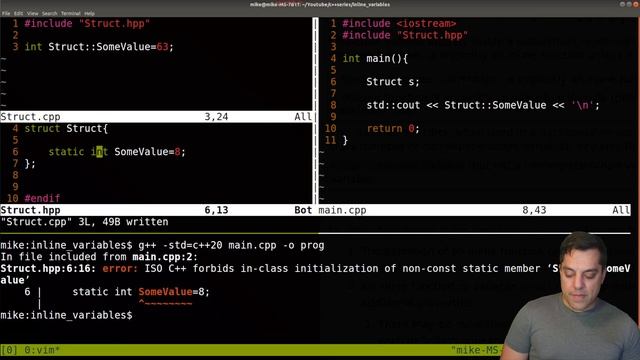Click 'std::cout' in main.cpp line 8
The height and width of the screenshot is (360, 640).
click(393, 105)
